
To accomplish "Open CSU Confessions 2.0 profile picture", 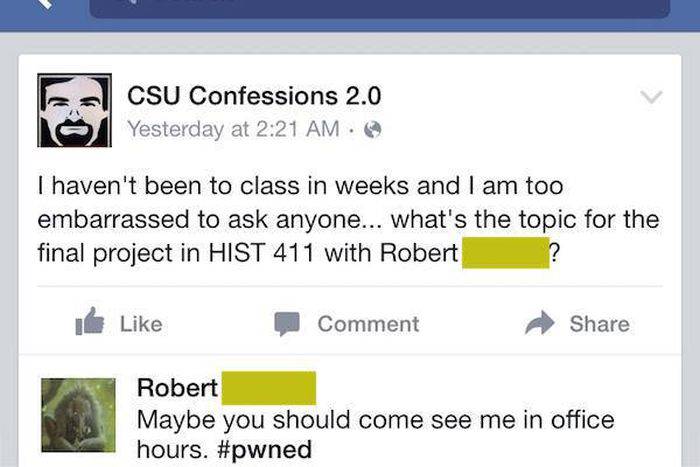I will [74, 110].
